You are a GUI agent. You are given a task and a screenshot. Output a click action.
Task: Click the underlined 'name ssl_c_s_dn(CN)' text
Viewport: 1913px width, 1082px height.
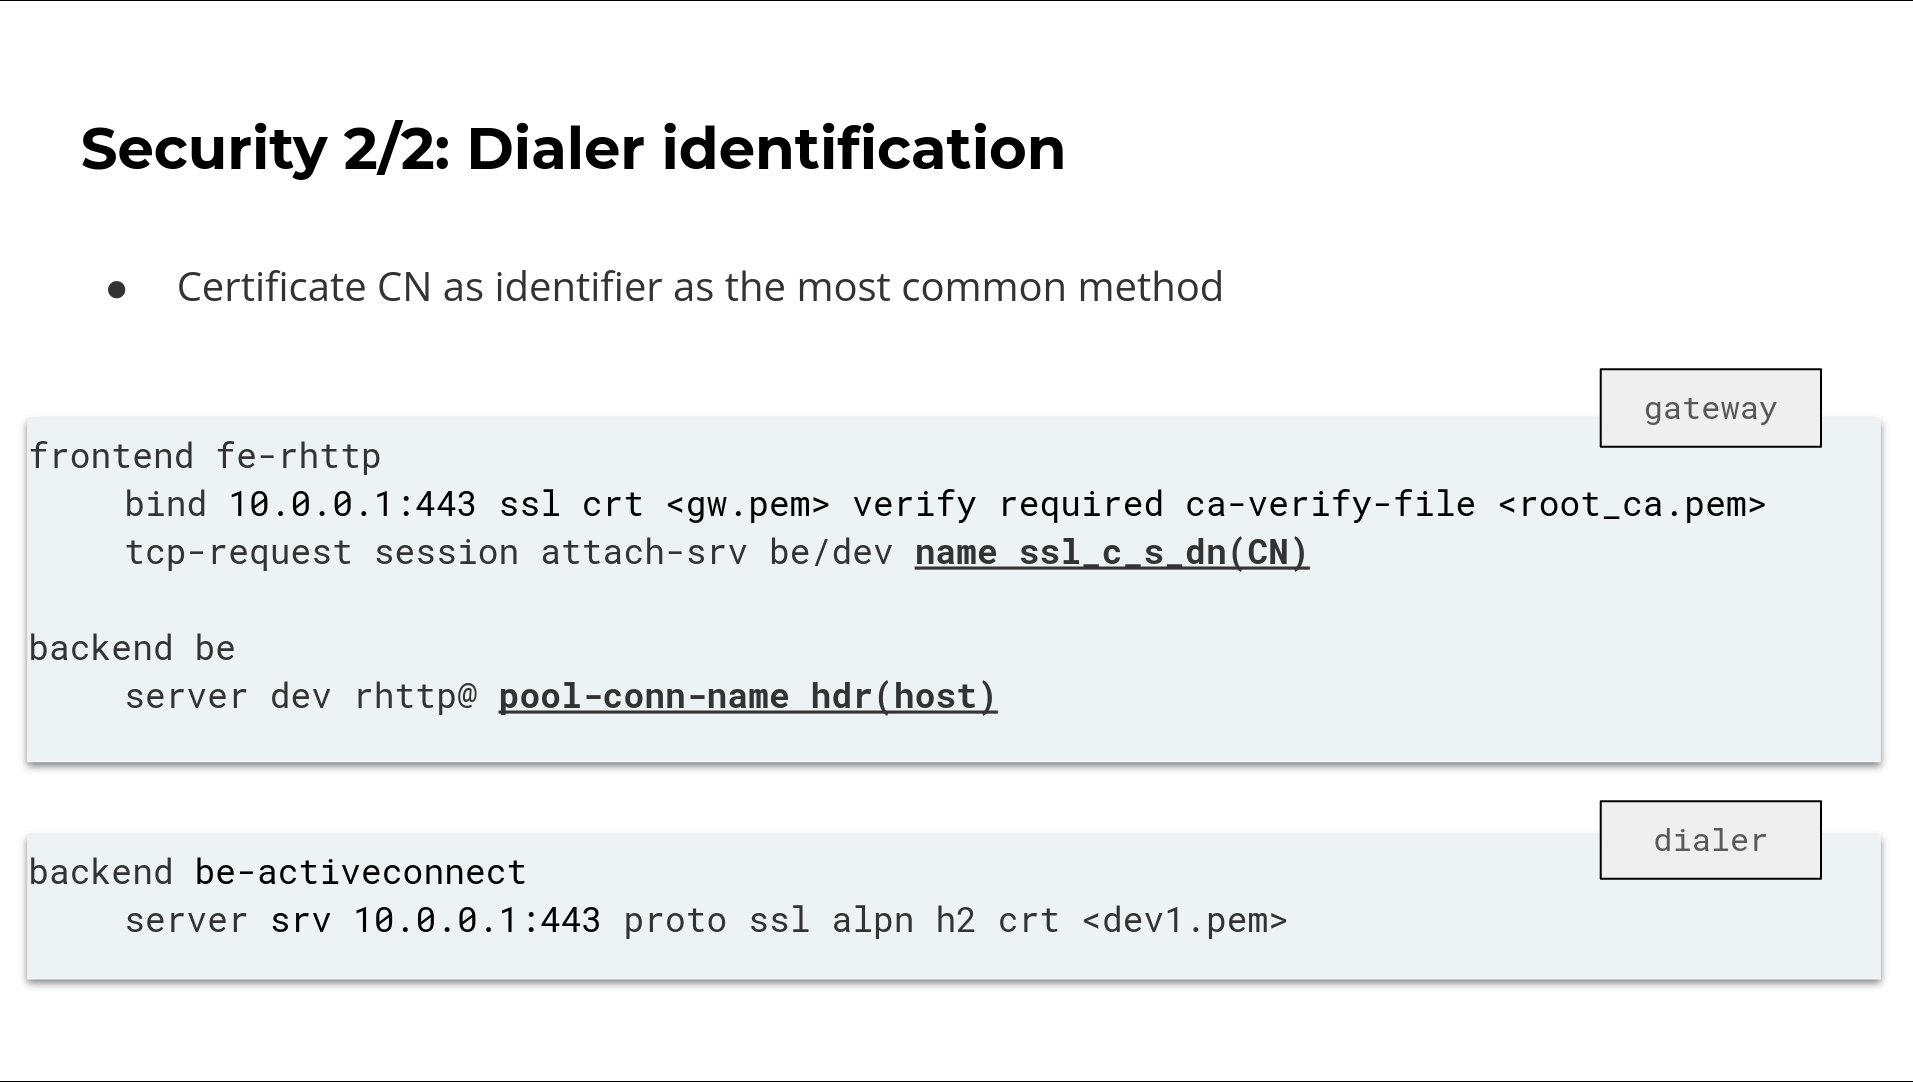tap(1112, 553)
